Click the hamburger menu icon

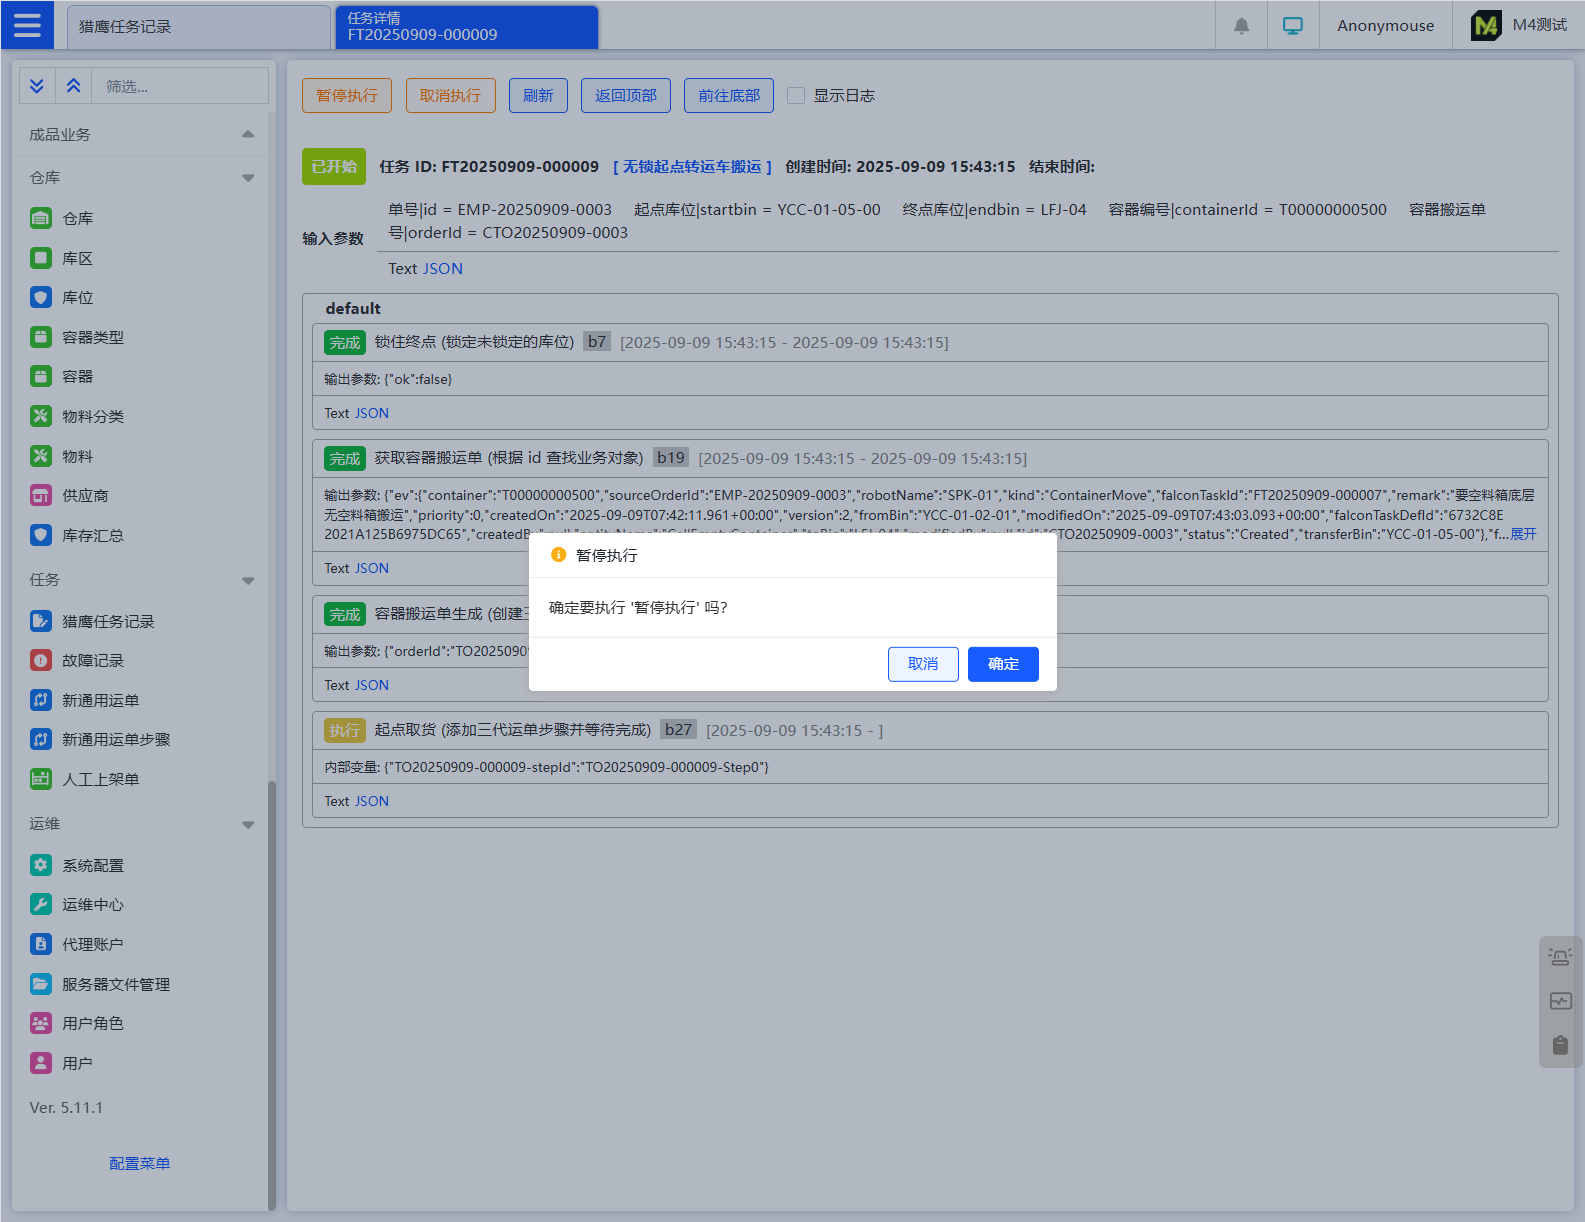coord(27,25)
